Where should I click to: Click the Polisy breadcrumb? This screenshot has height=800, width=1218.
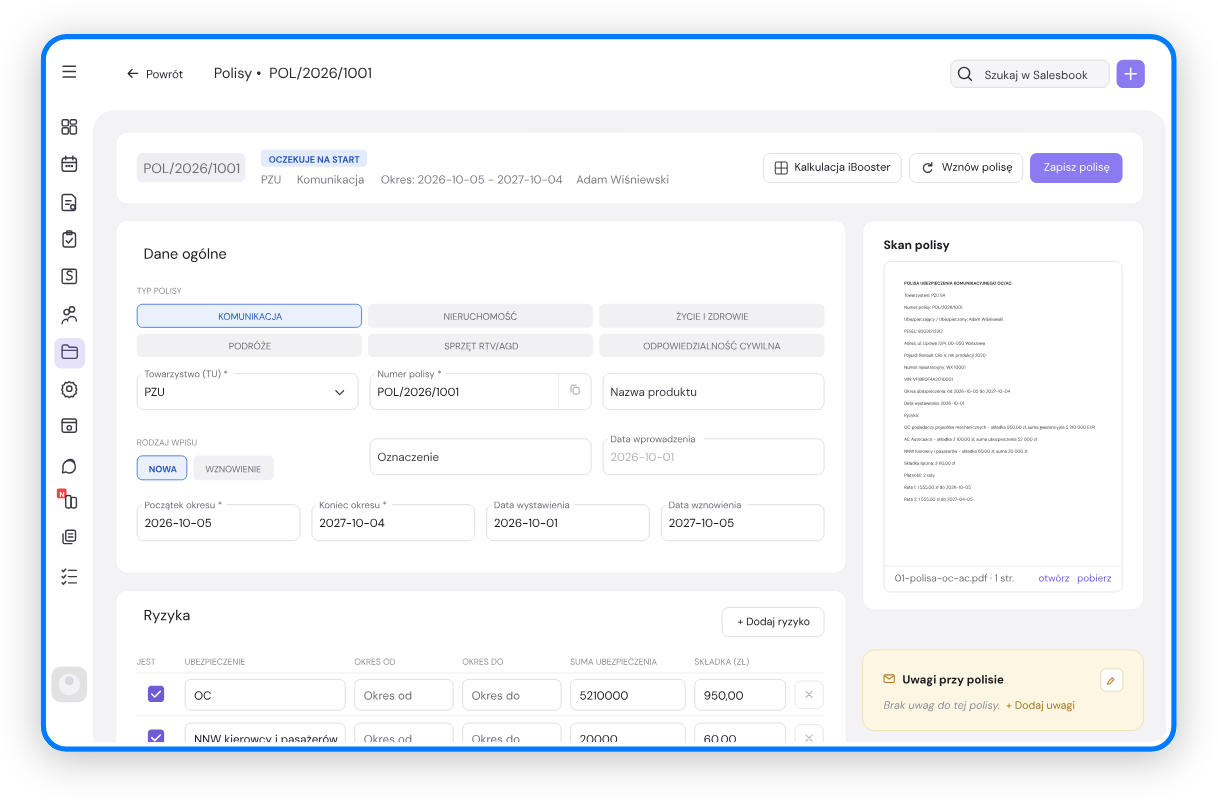coord(233,73)
